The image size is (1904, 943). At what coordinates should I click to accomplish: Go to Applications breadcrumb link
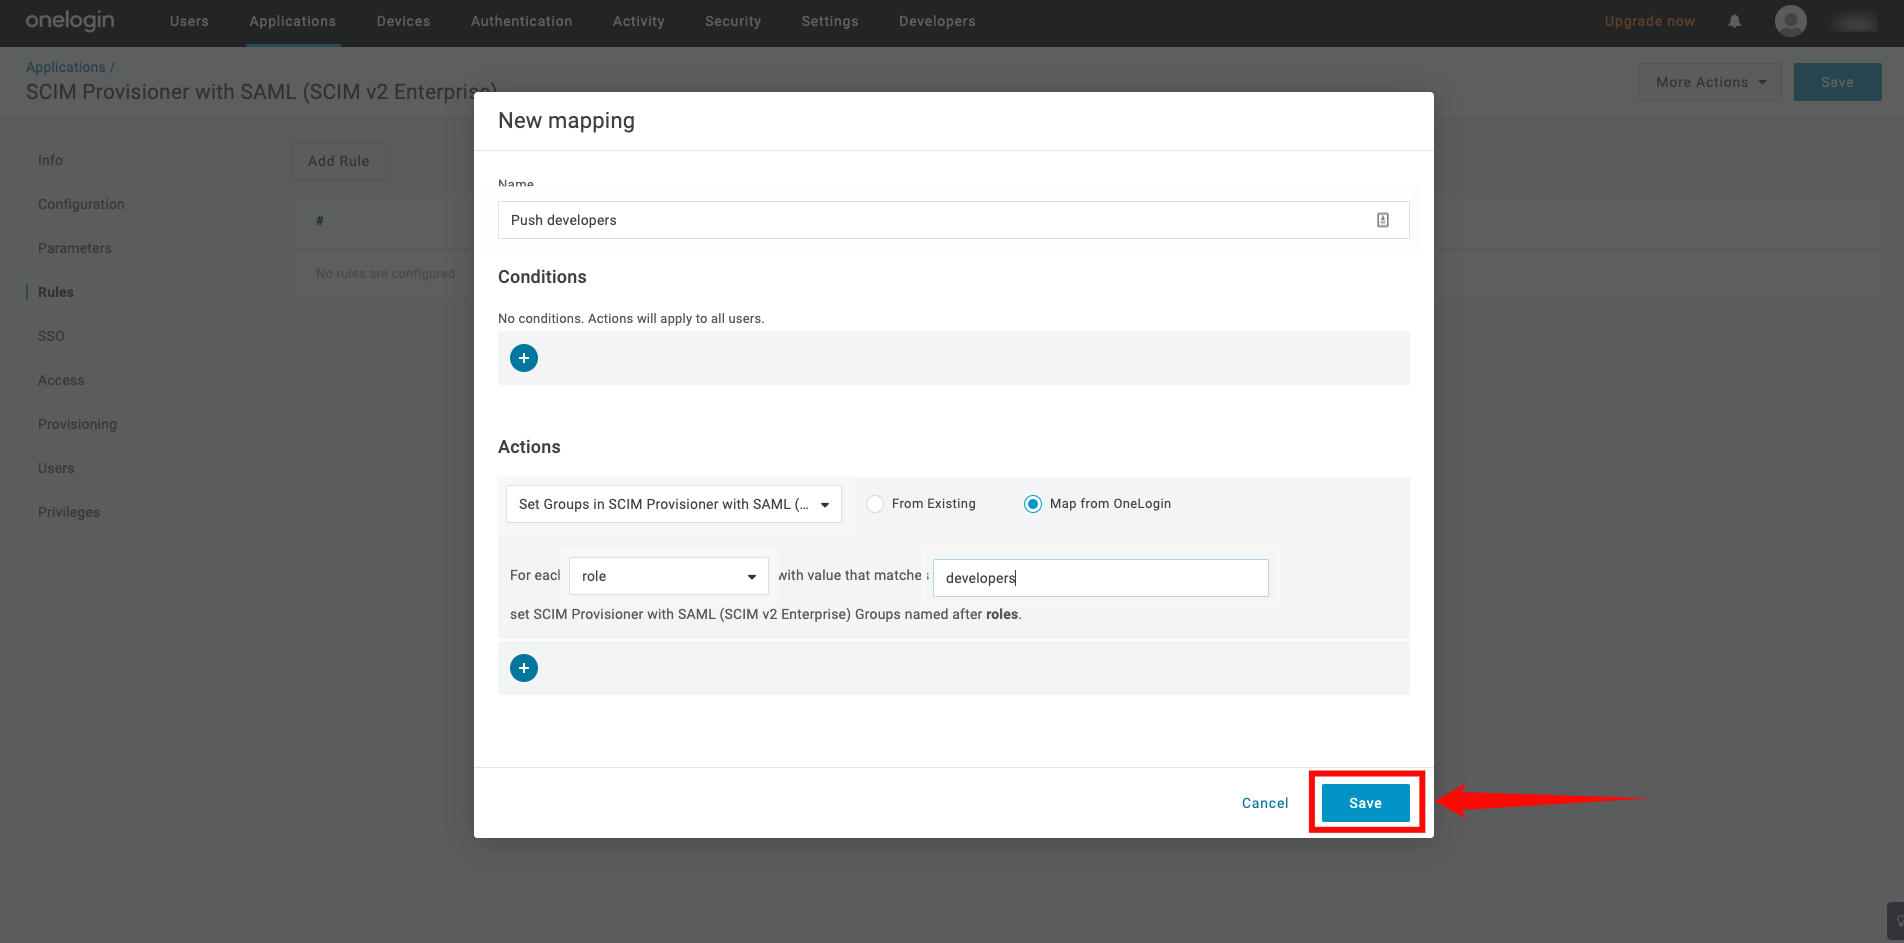(66, 67)
